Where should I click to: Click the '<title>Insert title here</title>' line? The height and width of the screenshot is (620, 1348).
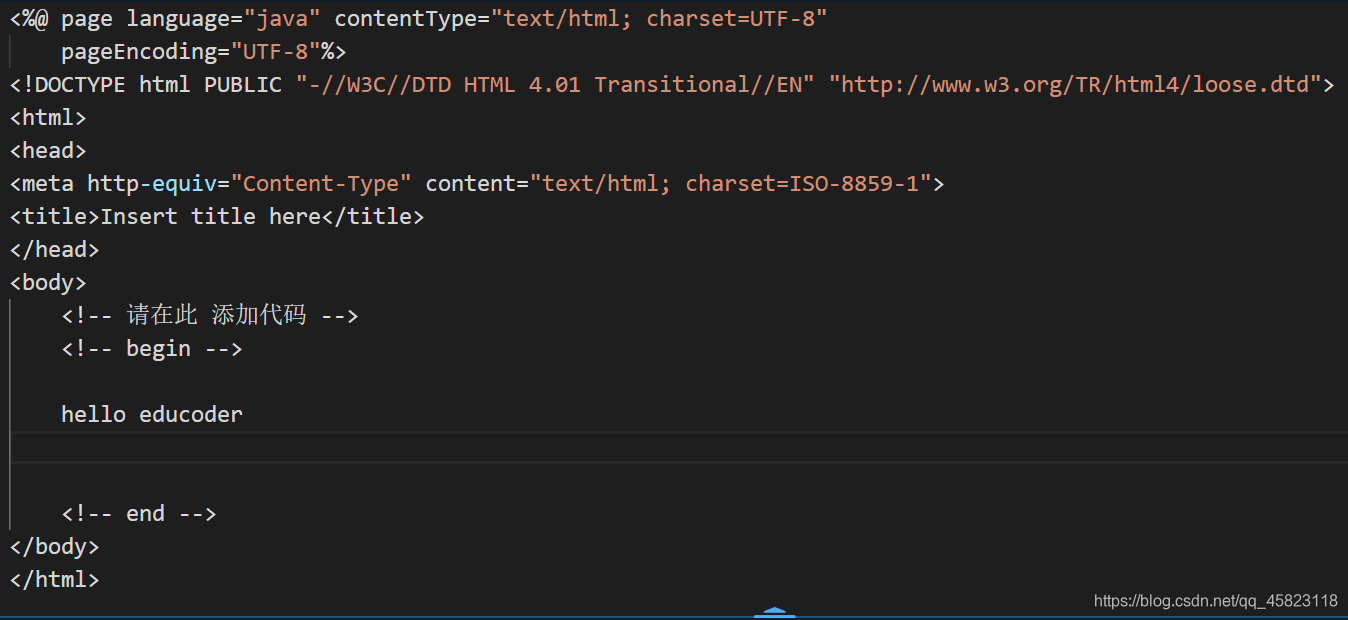click(217, 216)
